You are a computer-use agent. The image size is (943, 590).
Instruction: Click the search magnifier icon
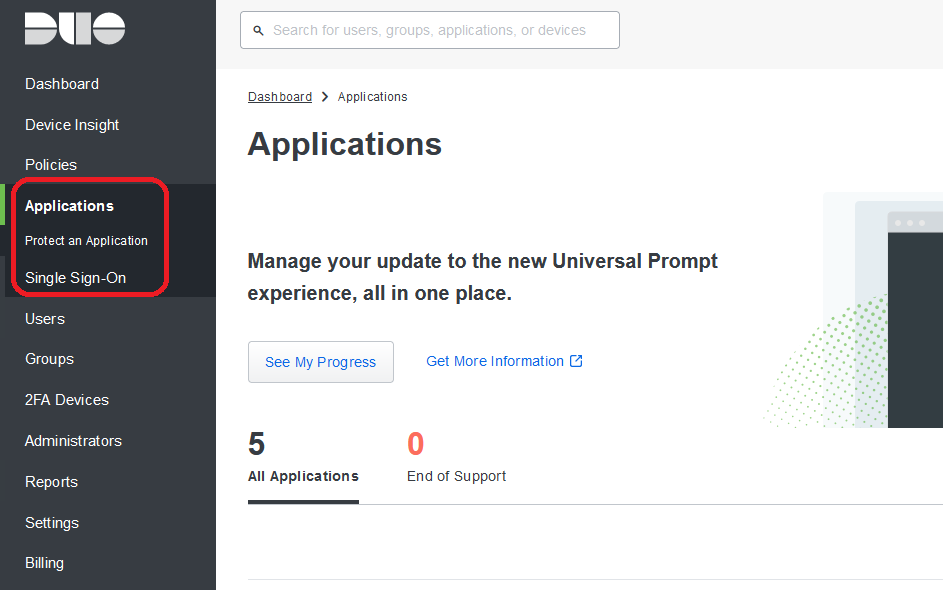259,31
